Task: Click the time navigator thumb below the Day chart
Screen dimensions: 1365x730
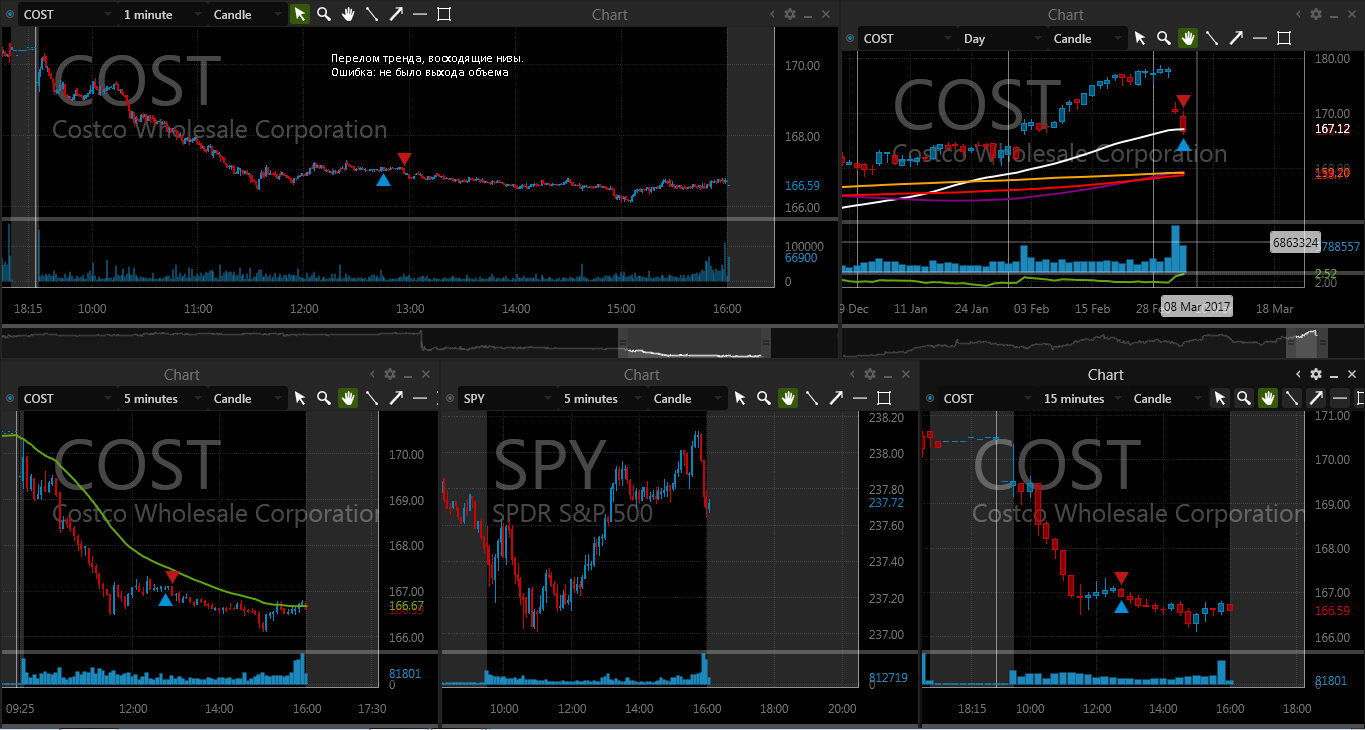Action: (1308, 342)
